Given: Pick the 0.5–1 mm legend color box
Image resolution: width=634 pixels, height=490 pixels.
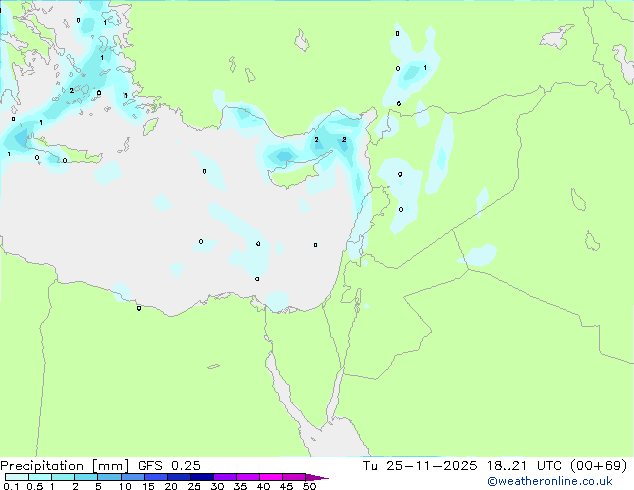Looking at the screenshot, I should pyautogui.click(x=40, y=477).
